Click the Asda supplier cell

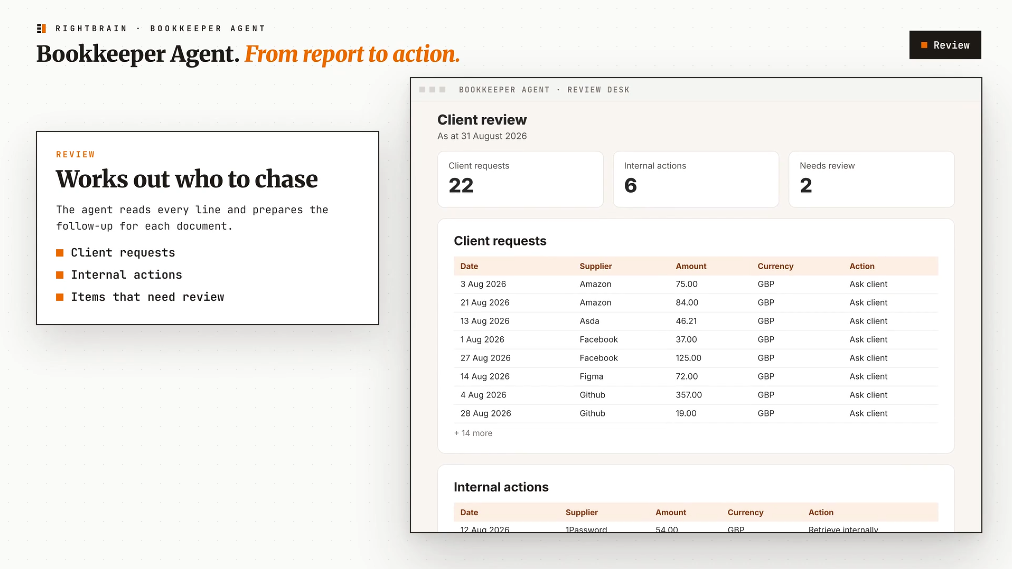[x=589, y=321]
